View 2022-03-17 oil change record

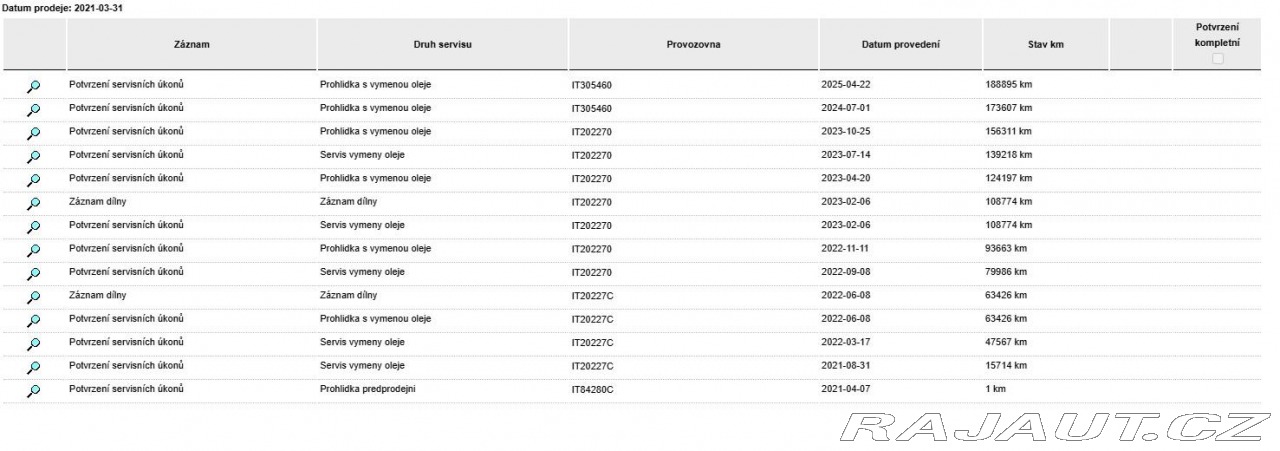(34, 344)
